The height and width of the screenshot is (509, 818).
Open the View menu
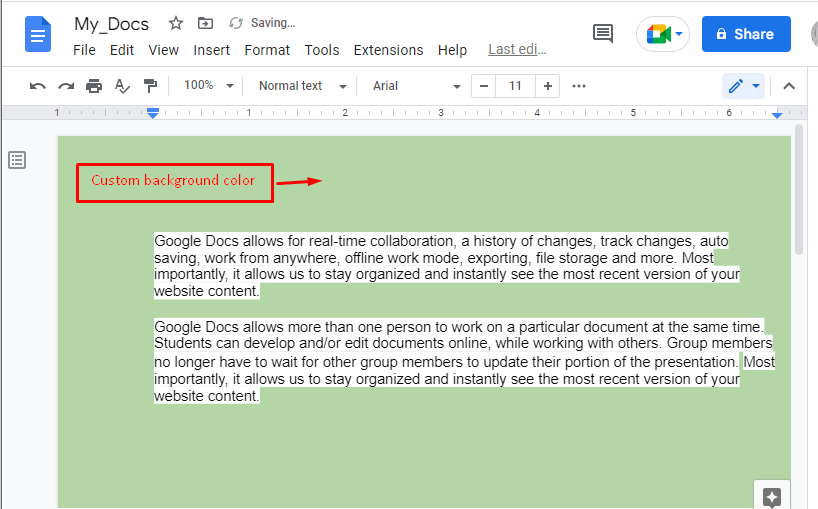[x=163, y=50]
